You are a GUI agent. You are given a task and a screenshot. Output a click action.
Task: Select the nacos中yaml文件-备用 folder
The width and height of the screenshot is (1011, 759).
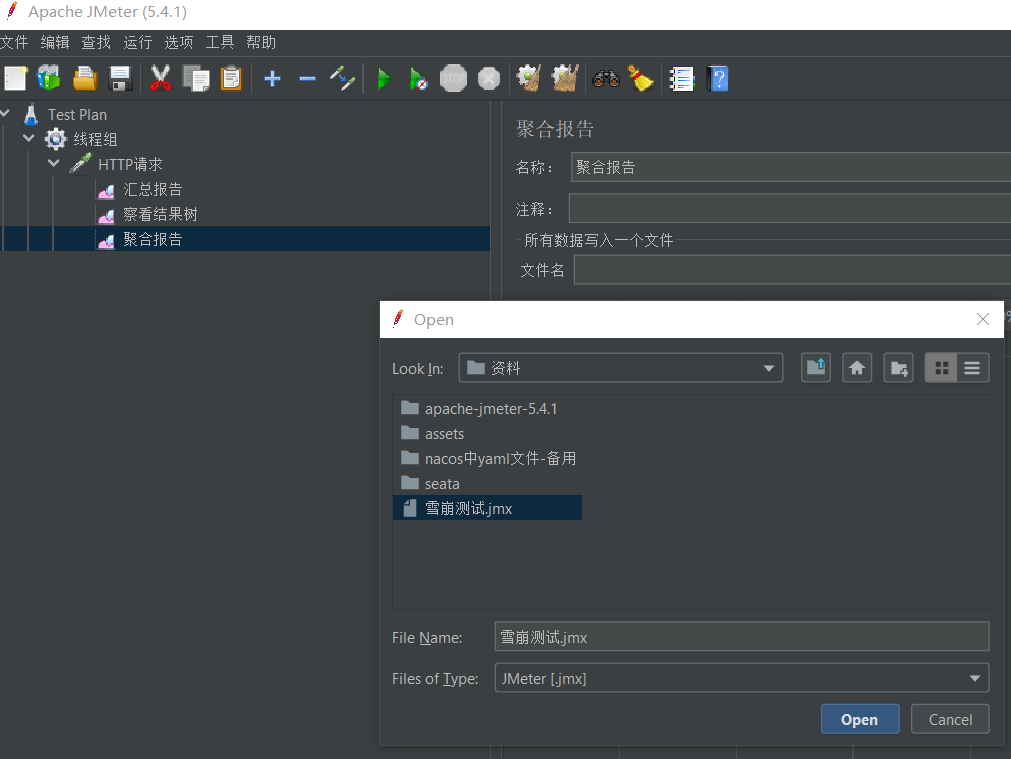pyautogui.click(x=500, y=458)
